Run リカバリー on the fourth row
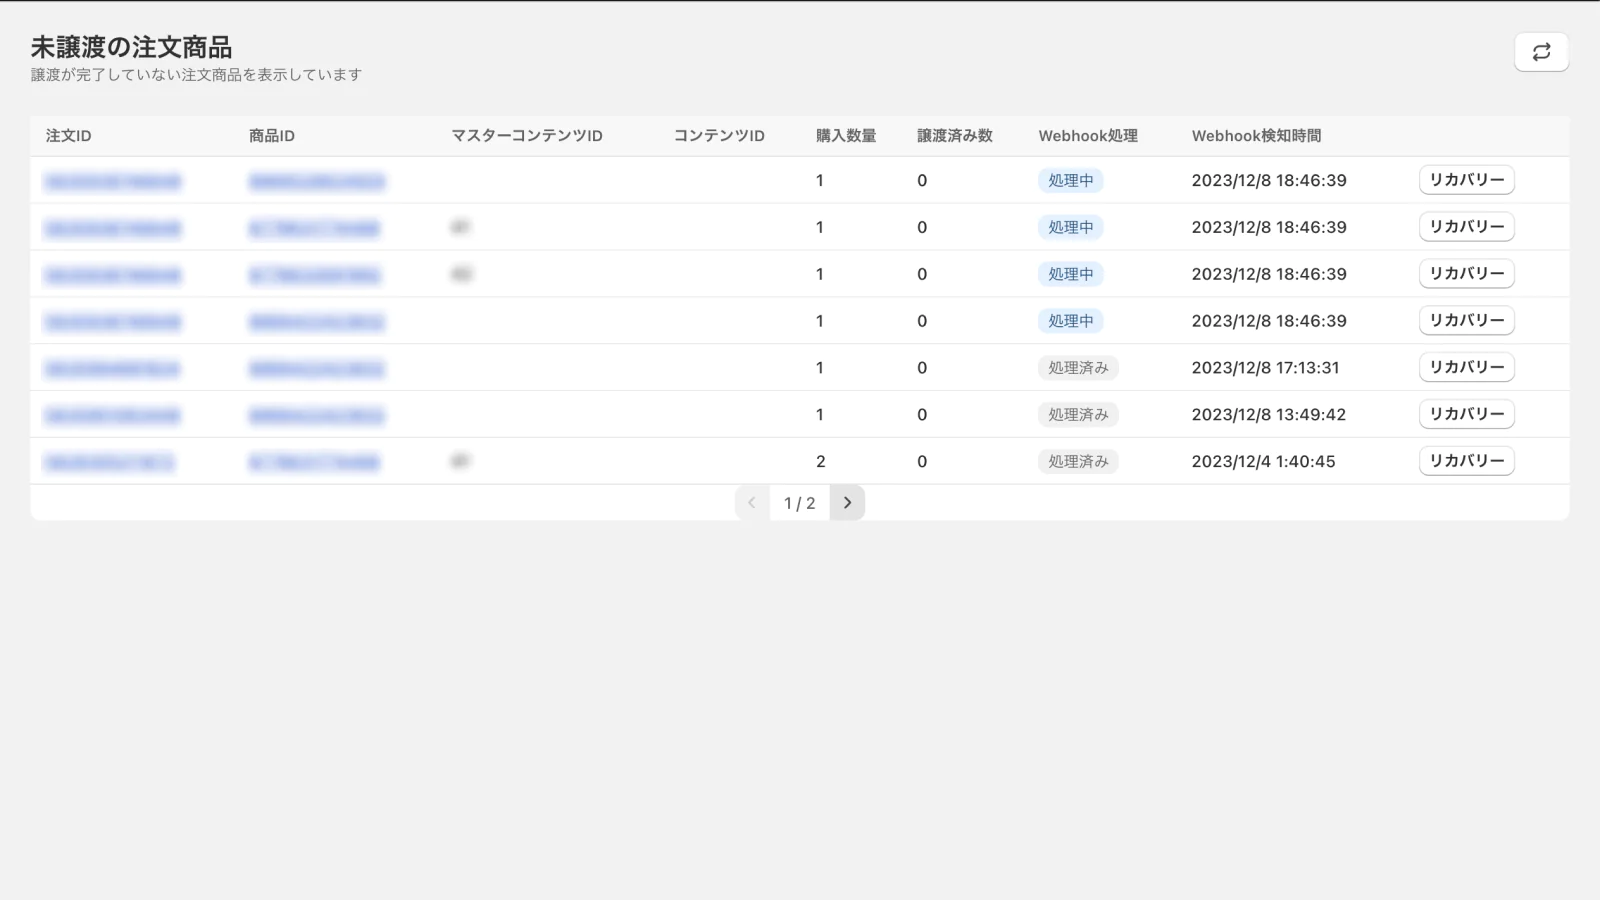1600x900 pixels. pyautogui.click(x=1466, y=321)
